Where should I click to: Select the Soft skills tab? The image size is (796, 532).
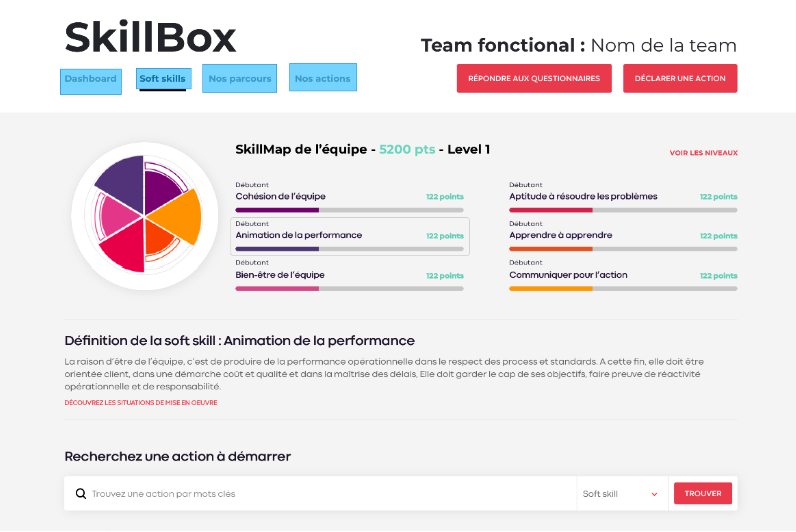pos(162,79)
